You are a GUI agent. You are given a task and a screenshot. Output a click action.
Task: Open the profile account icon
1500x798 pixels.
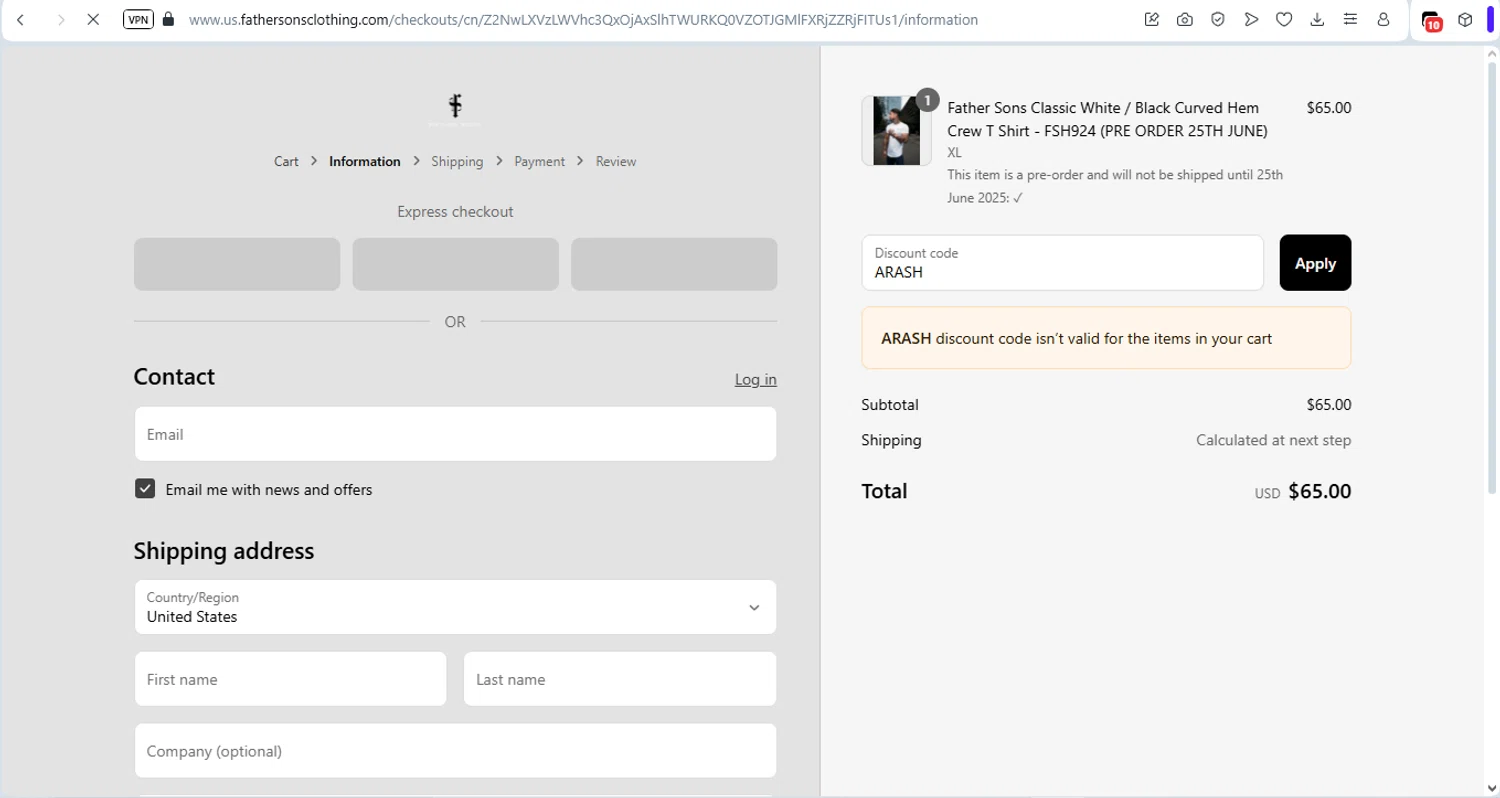[1384, 19]
